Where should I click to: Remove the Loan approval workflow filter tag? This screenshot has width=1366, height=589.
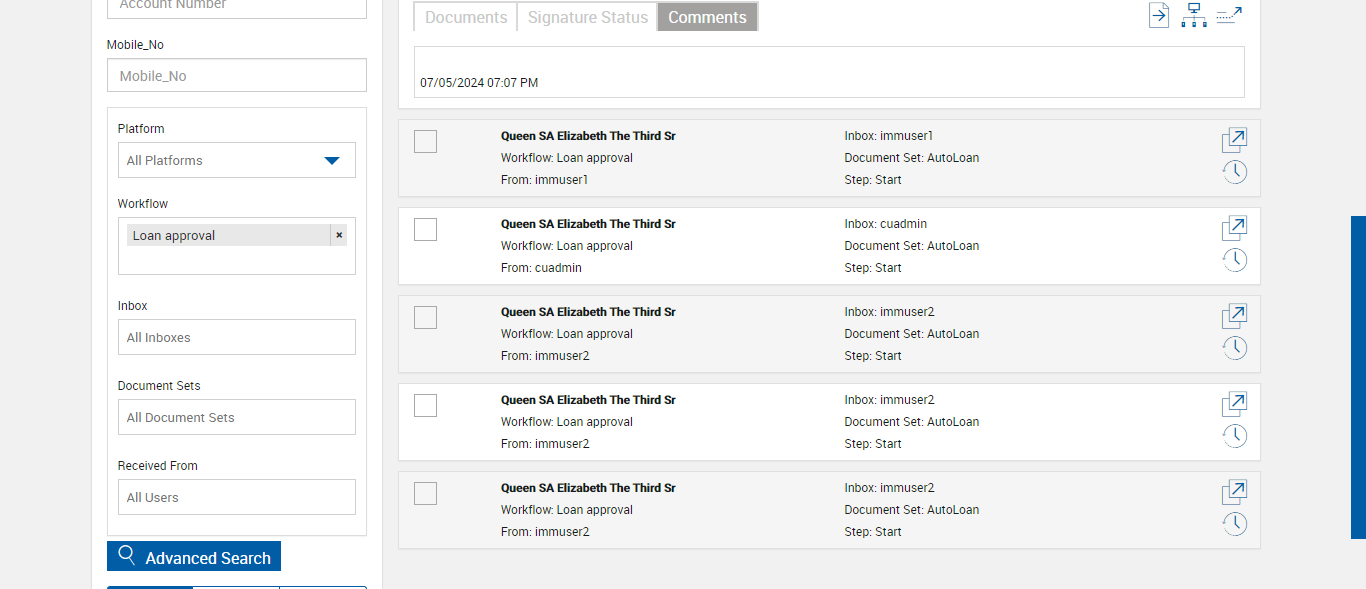(339, 235)
